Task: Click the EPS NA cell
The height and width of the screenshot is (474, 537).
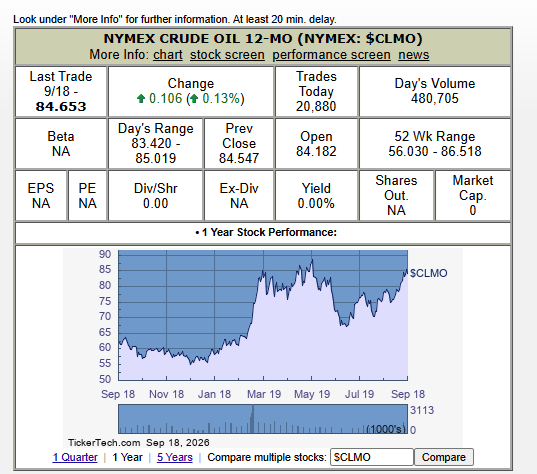Action: click(41, 196)
